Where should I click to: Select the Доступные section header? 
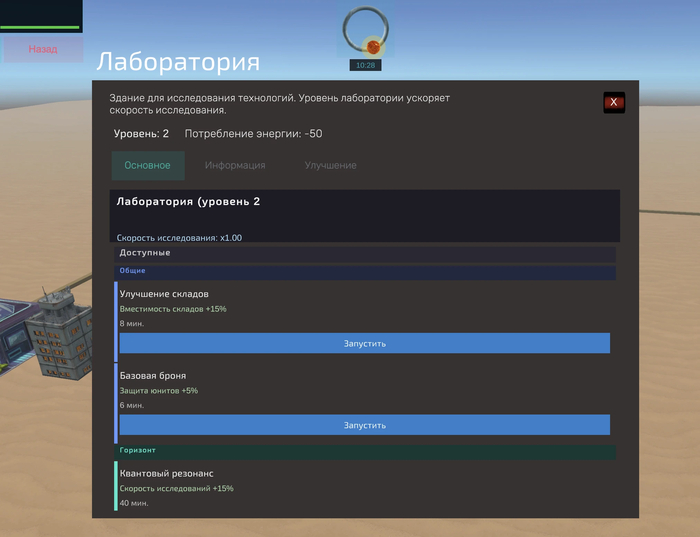(x=365, y=253)
